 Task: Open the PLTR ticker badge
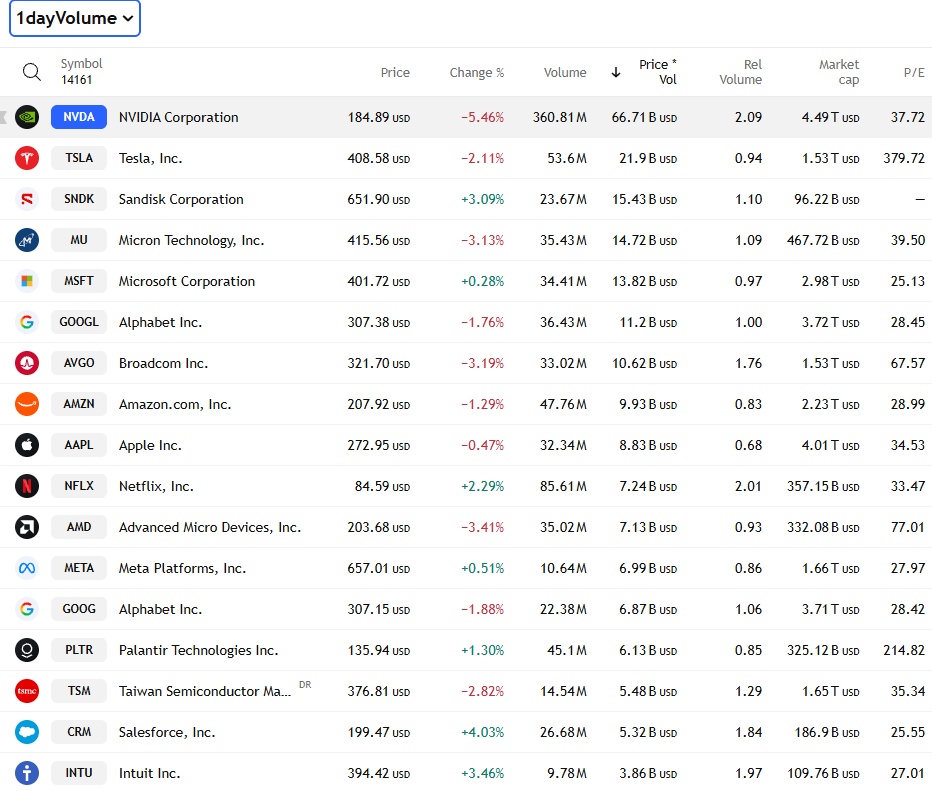[x=79, y=650]
